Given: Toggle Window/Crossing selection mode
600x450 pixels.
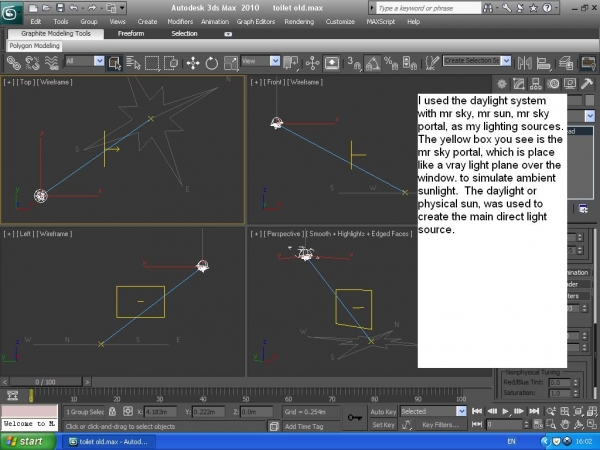Looking at the screenshot, I should (171, 63).
